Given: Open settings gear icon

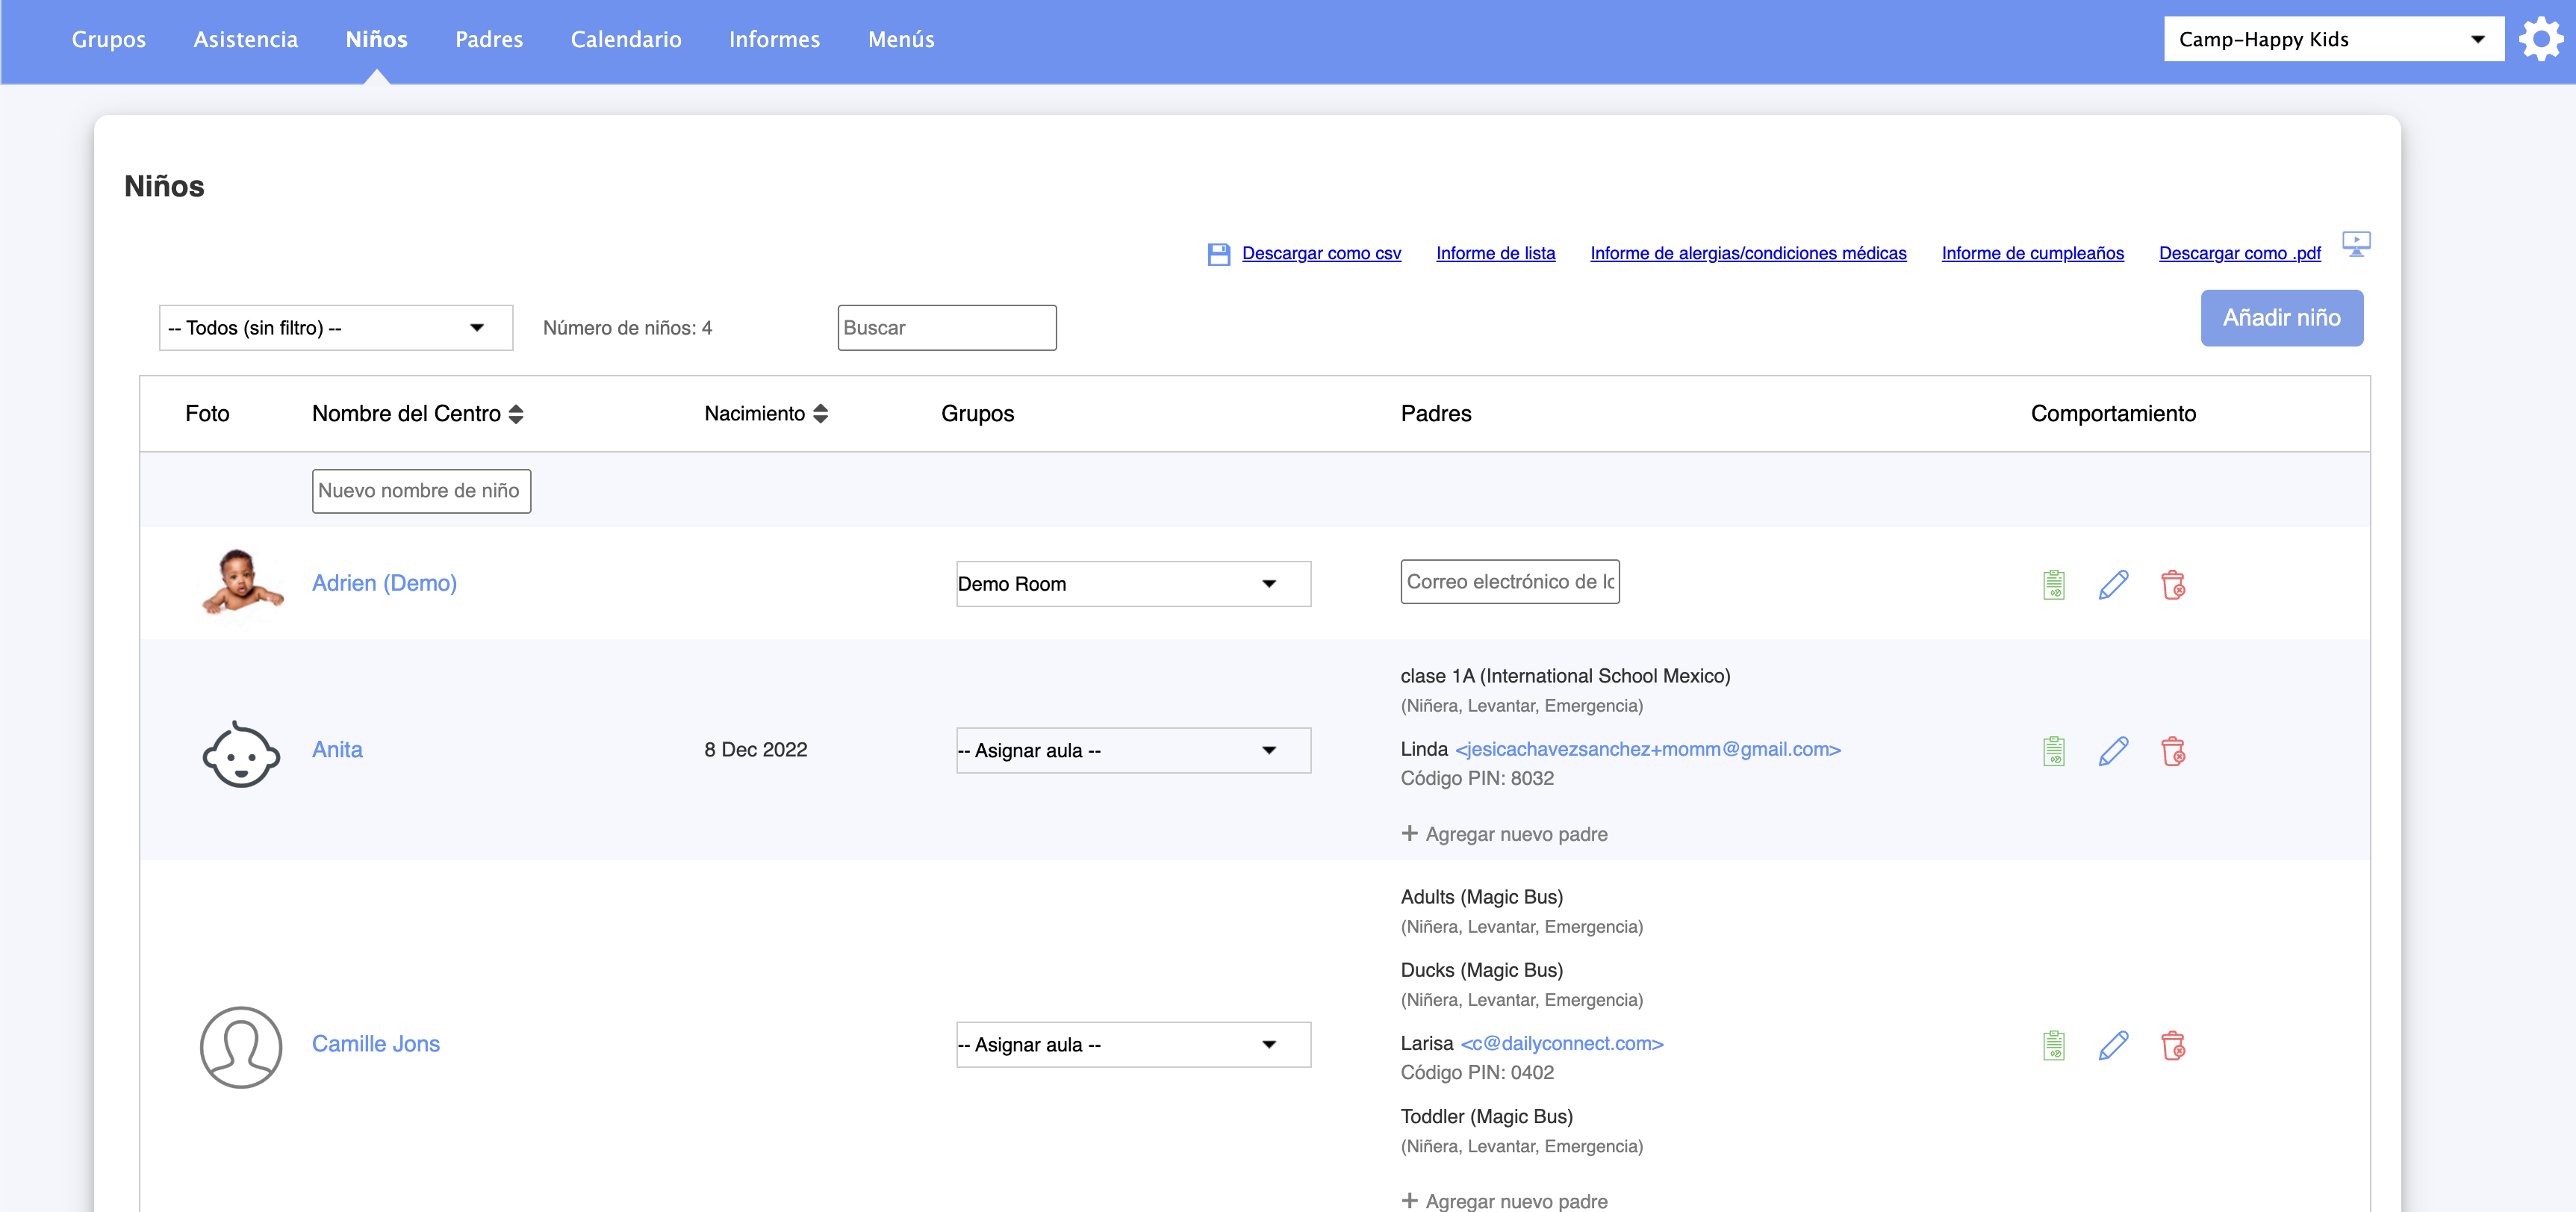Looking at the screenshot, I should (x=2540, y=40).
